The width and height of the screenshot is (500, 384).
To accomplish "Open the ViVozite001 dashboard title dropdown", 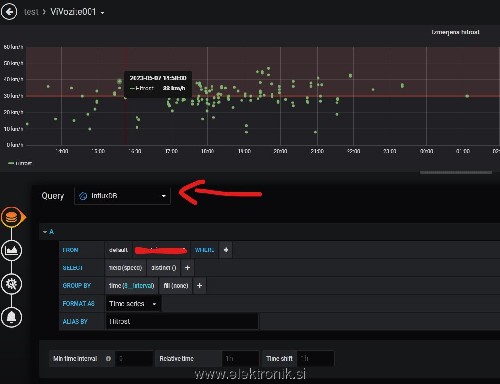I will point(77,12).
